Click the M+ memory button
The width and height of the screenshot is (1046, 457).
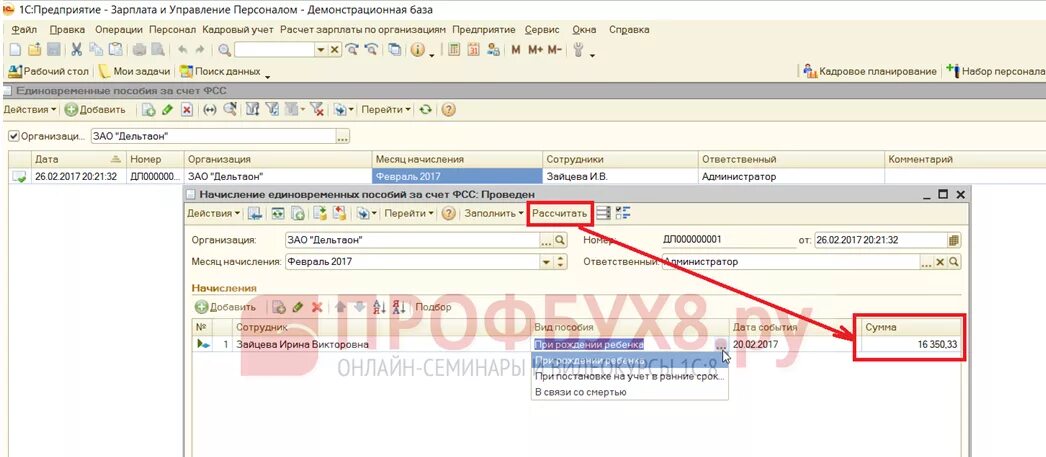(x=535, y=50)
